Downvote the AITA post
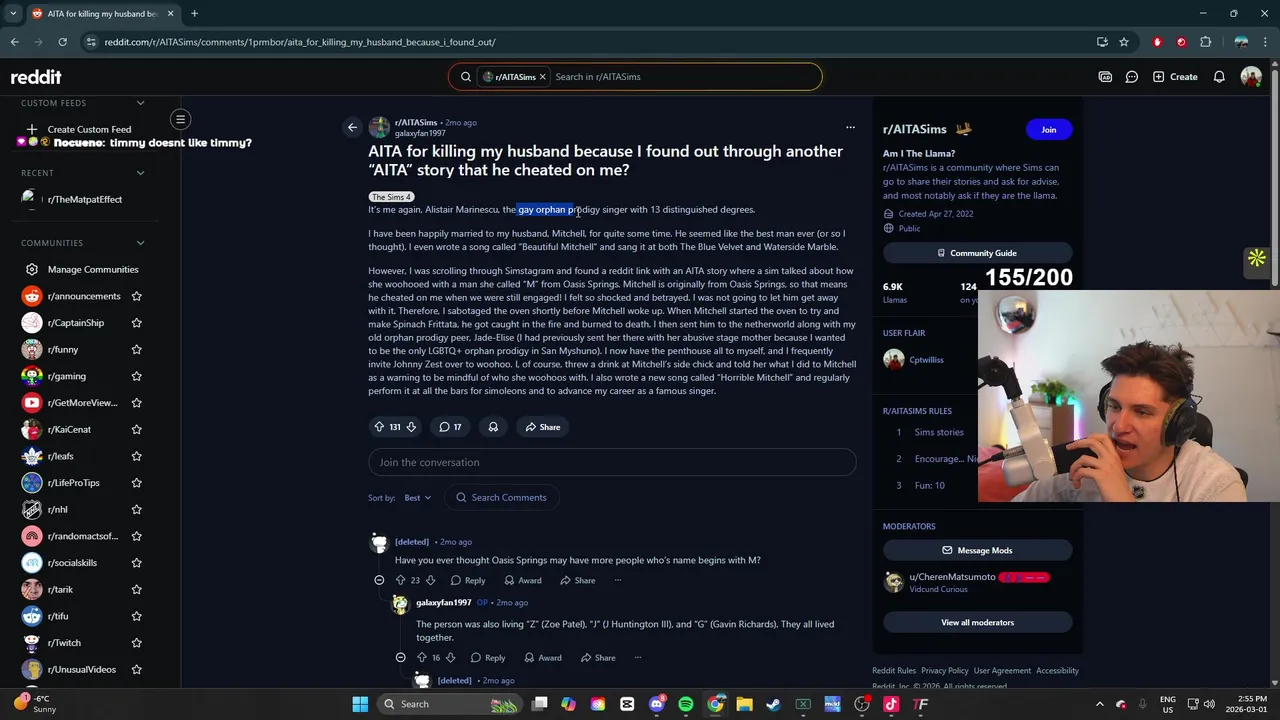1280x720 pixels. click(410, 427)
